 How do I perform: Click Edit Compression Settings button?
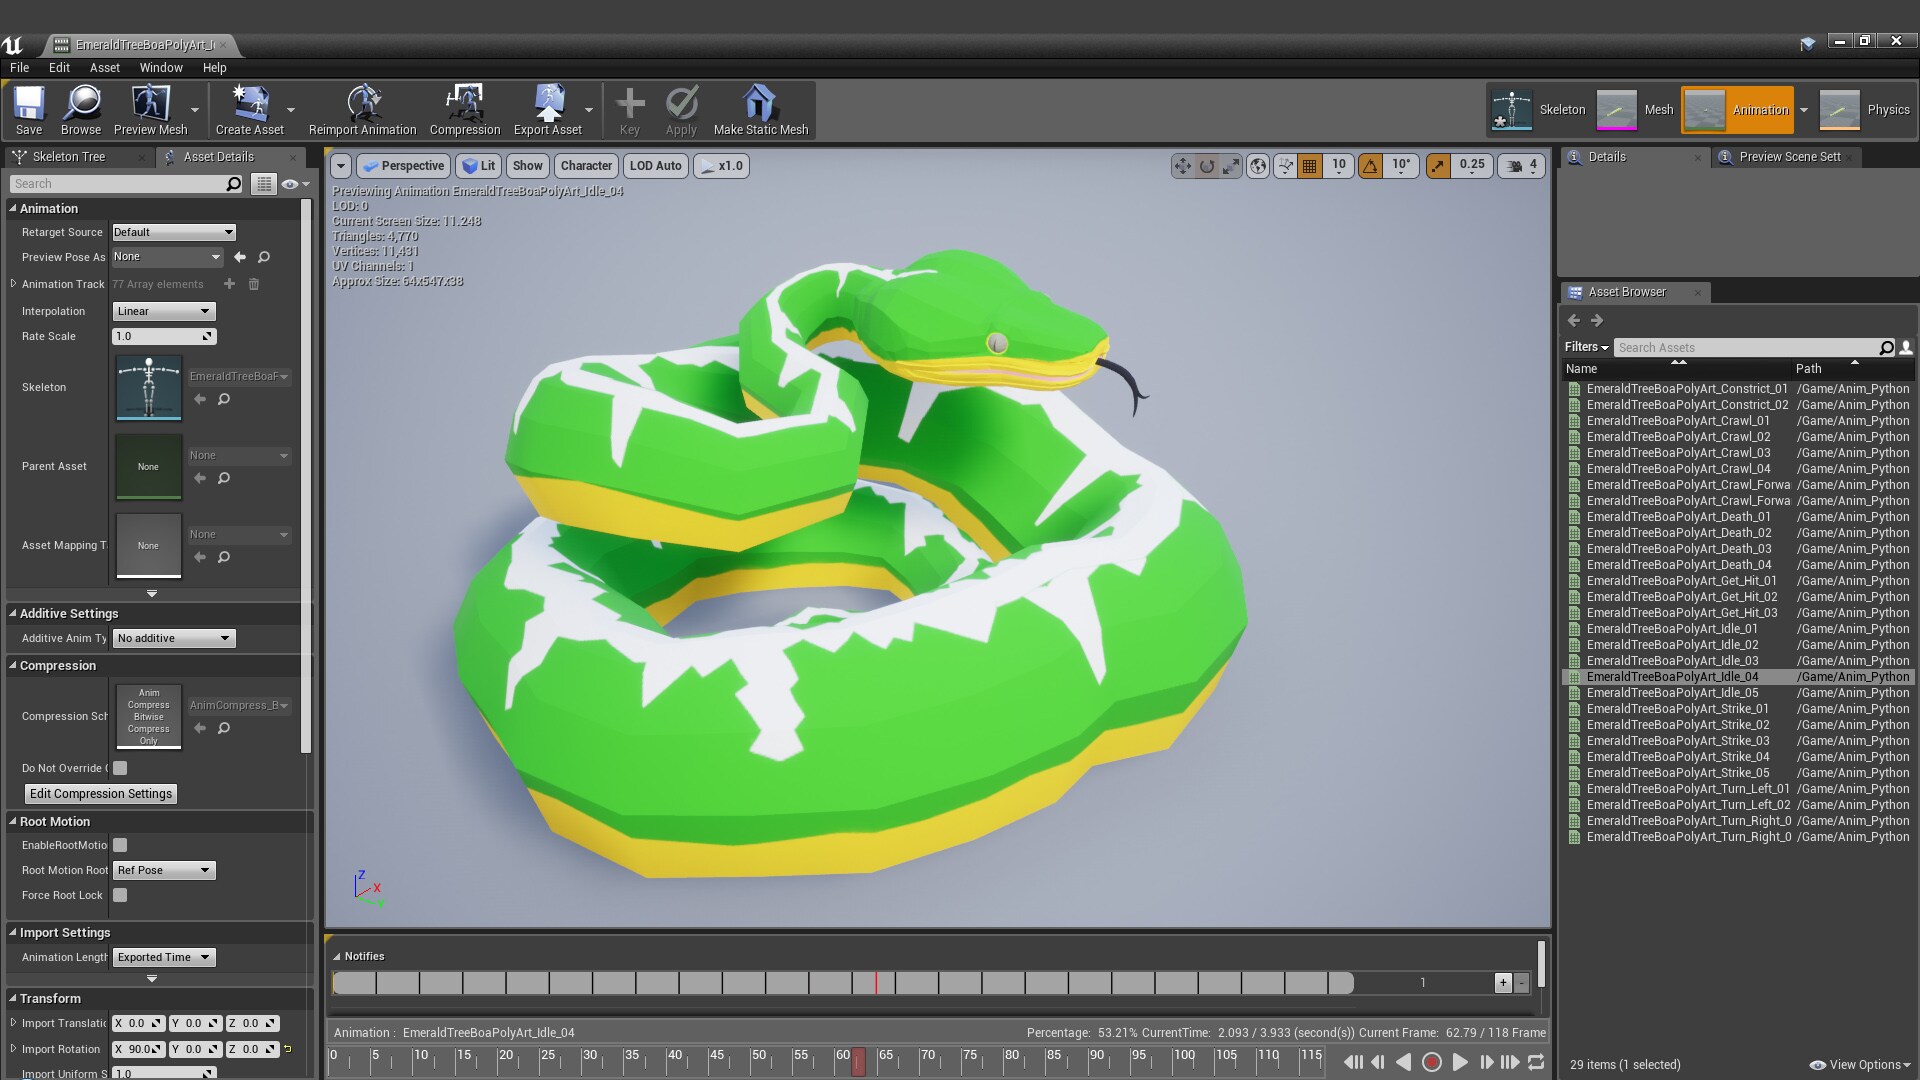point(100,793)
